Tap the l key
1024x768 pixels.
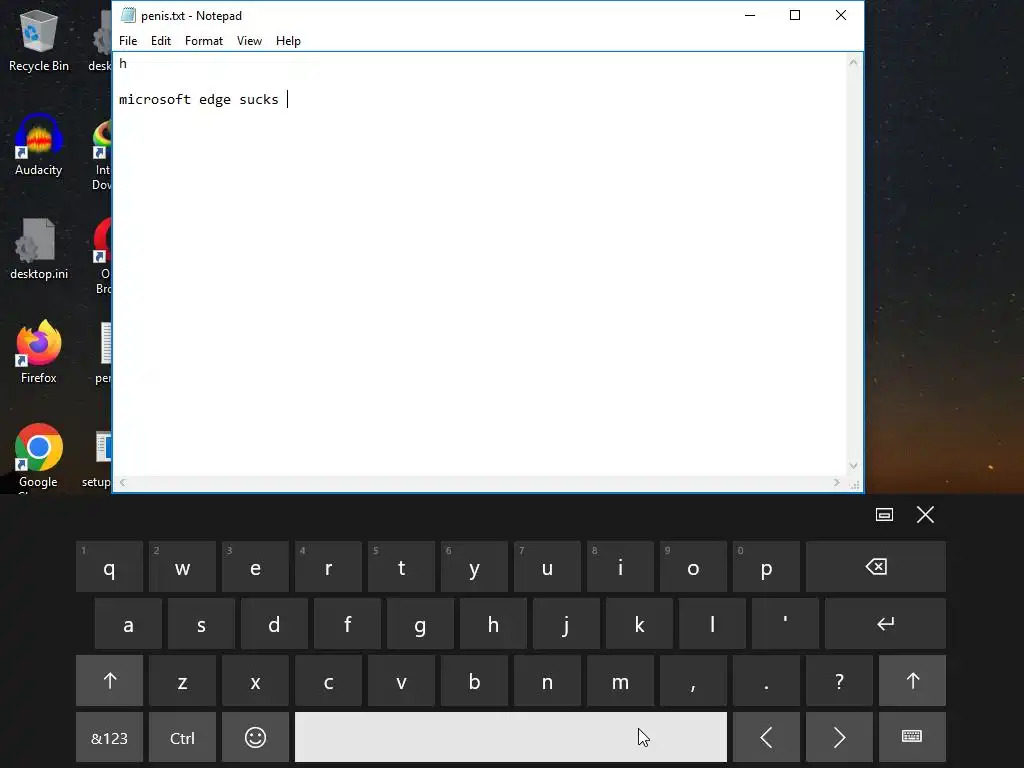click(712, 624)
